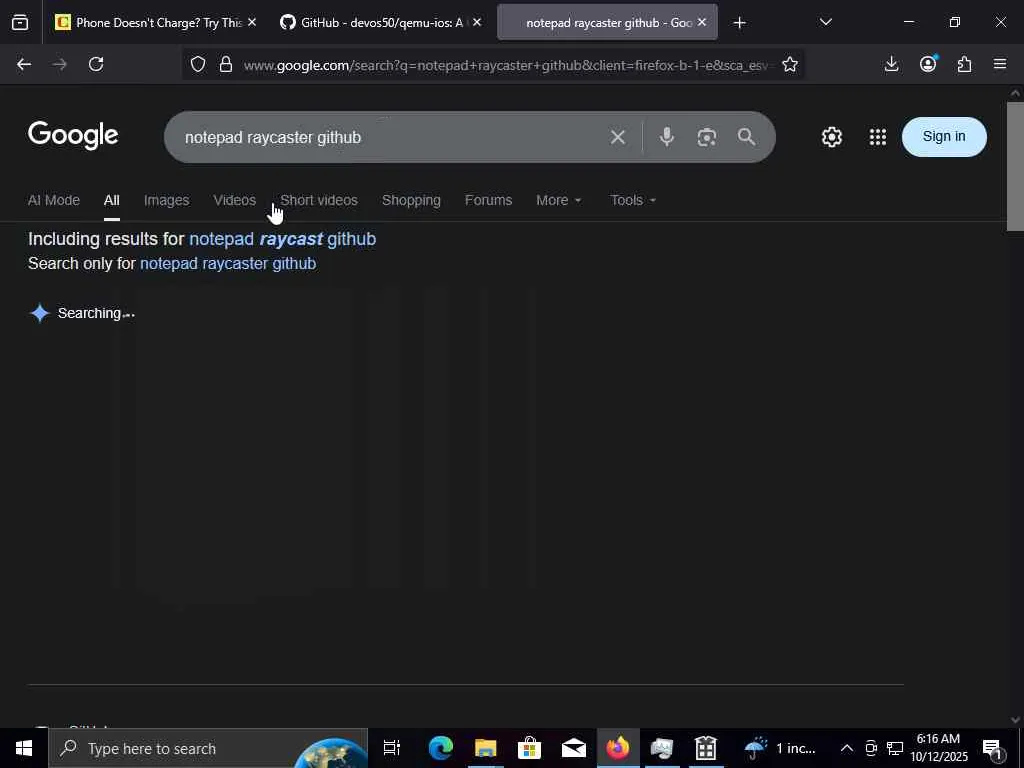
Task: Launch Microsoft Edge from taskbar
Action: tap(441, 748)
